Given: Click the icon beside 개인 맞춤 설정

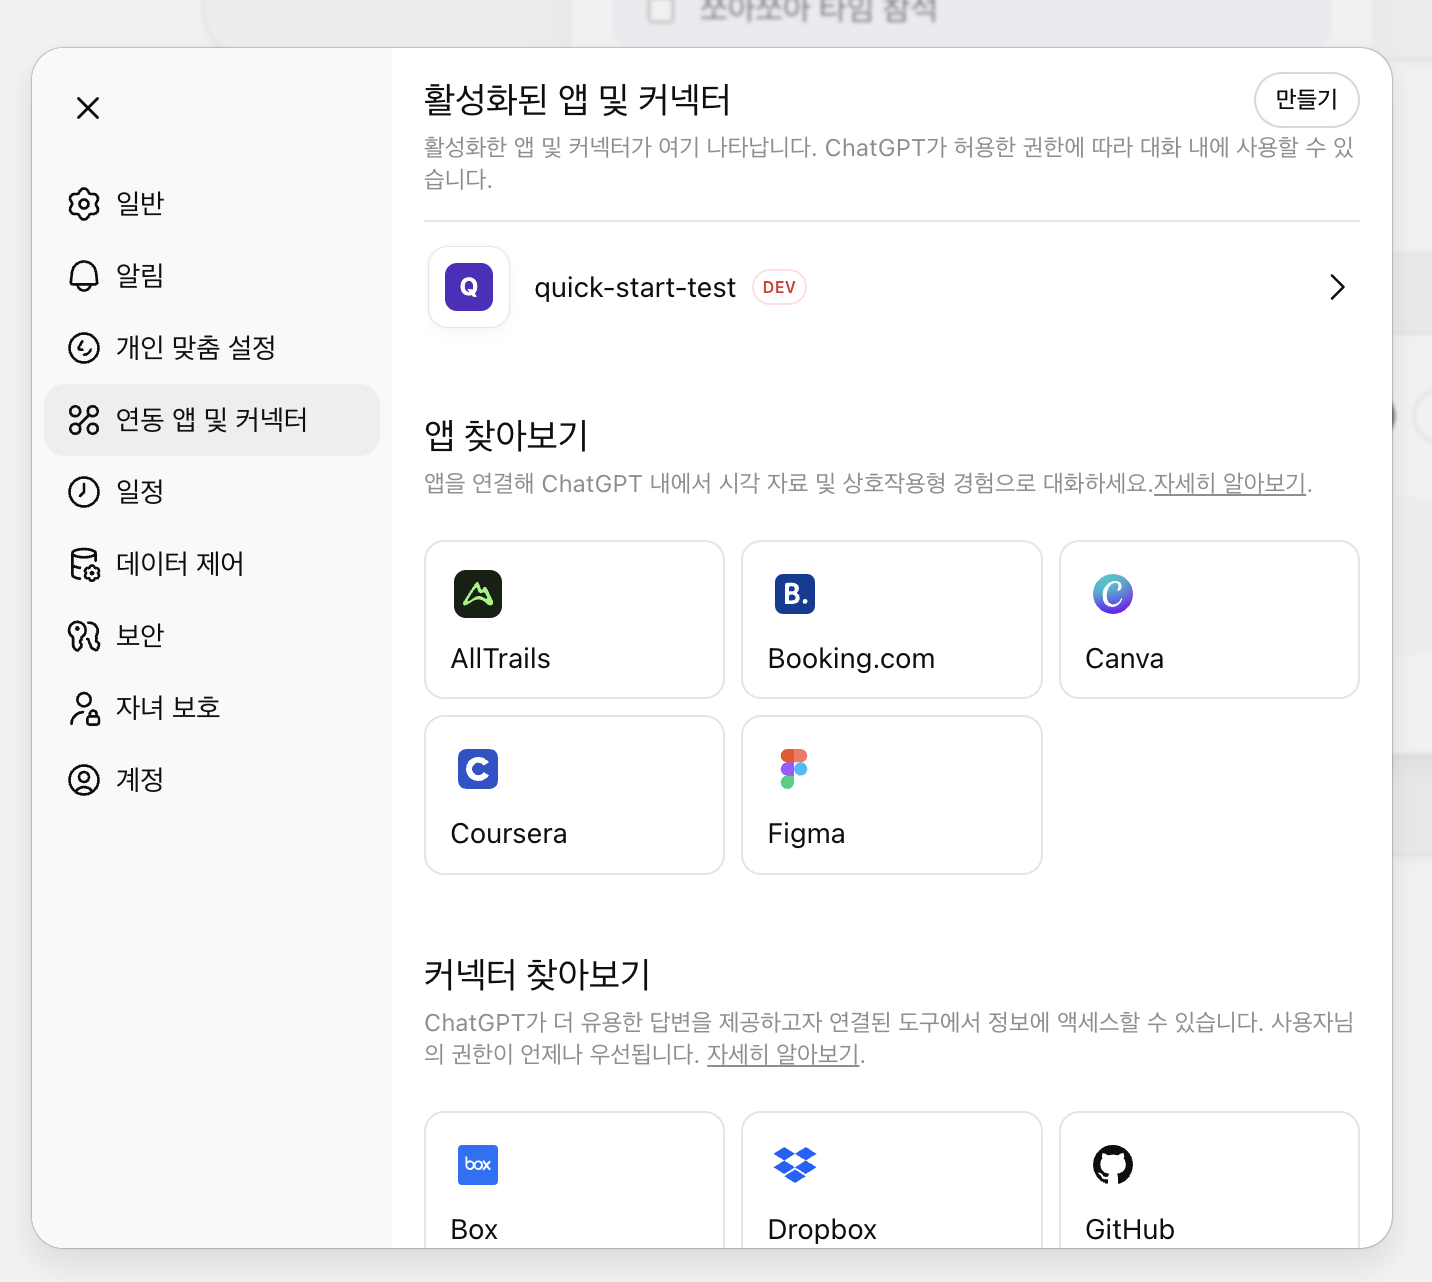Looking at the screenshot, I should click(84, 348).
